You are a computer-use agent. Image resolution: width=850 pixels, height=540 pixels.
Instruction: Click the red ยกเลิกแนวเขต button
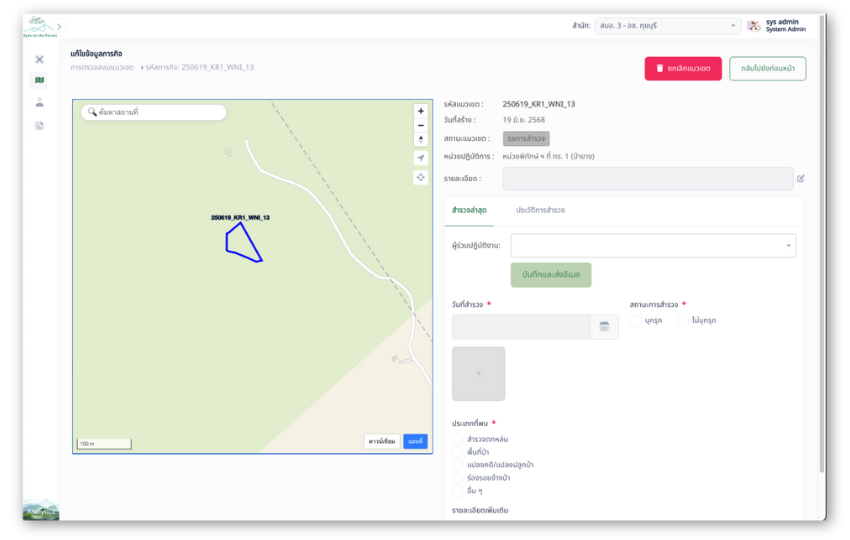683,68
